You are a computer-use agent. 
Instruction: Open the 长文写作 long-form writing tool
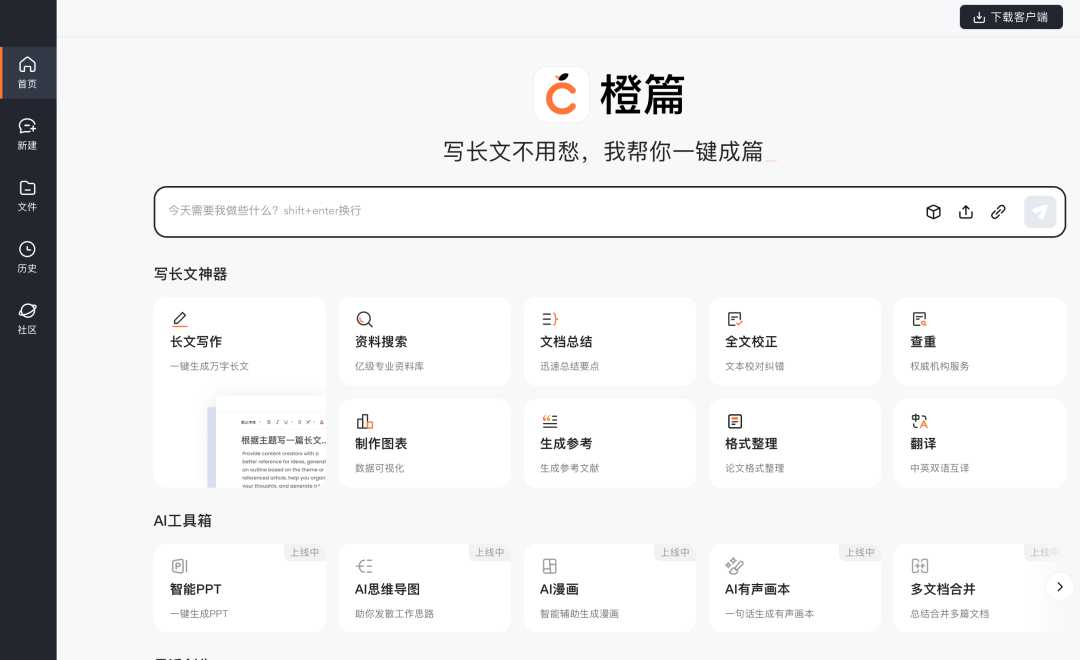pyautogui.click(x=240, y=341)
